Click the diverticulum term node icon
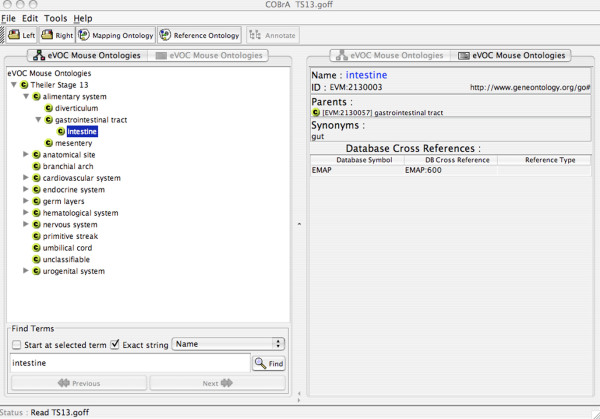This screenshot has width=600, height=419. (49, 108)
